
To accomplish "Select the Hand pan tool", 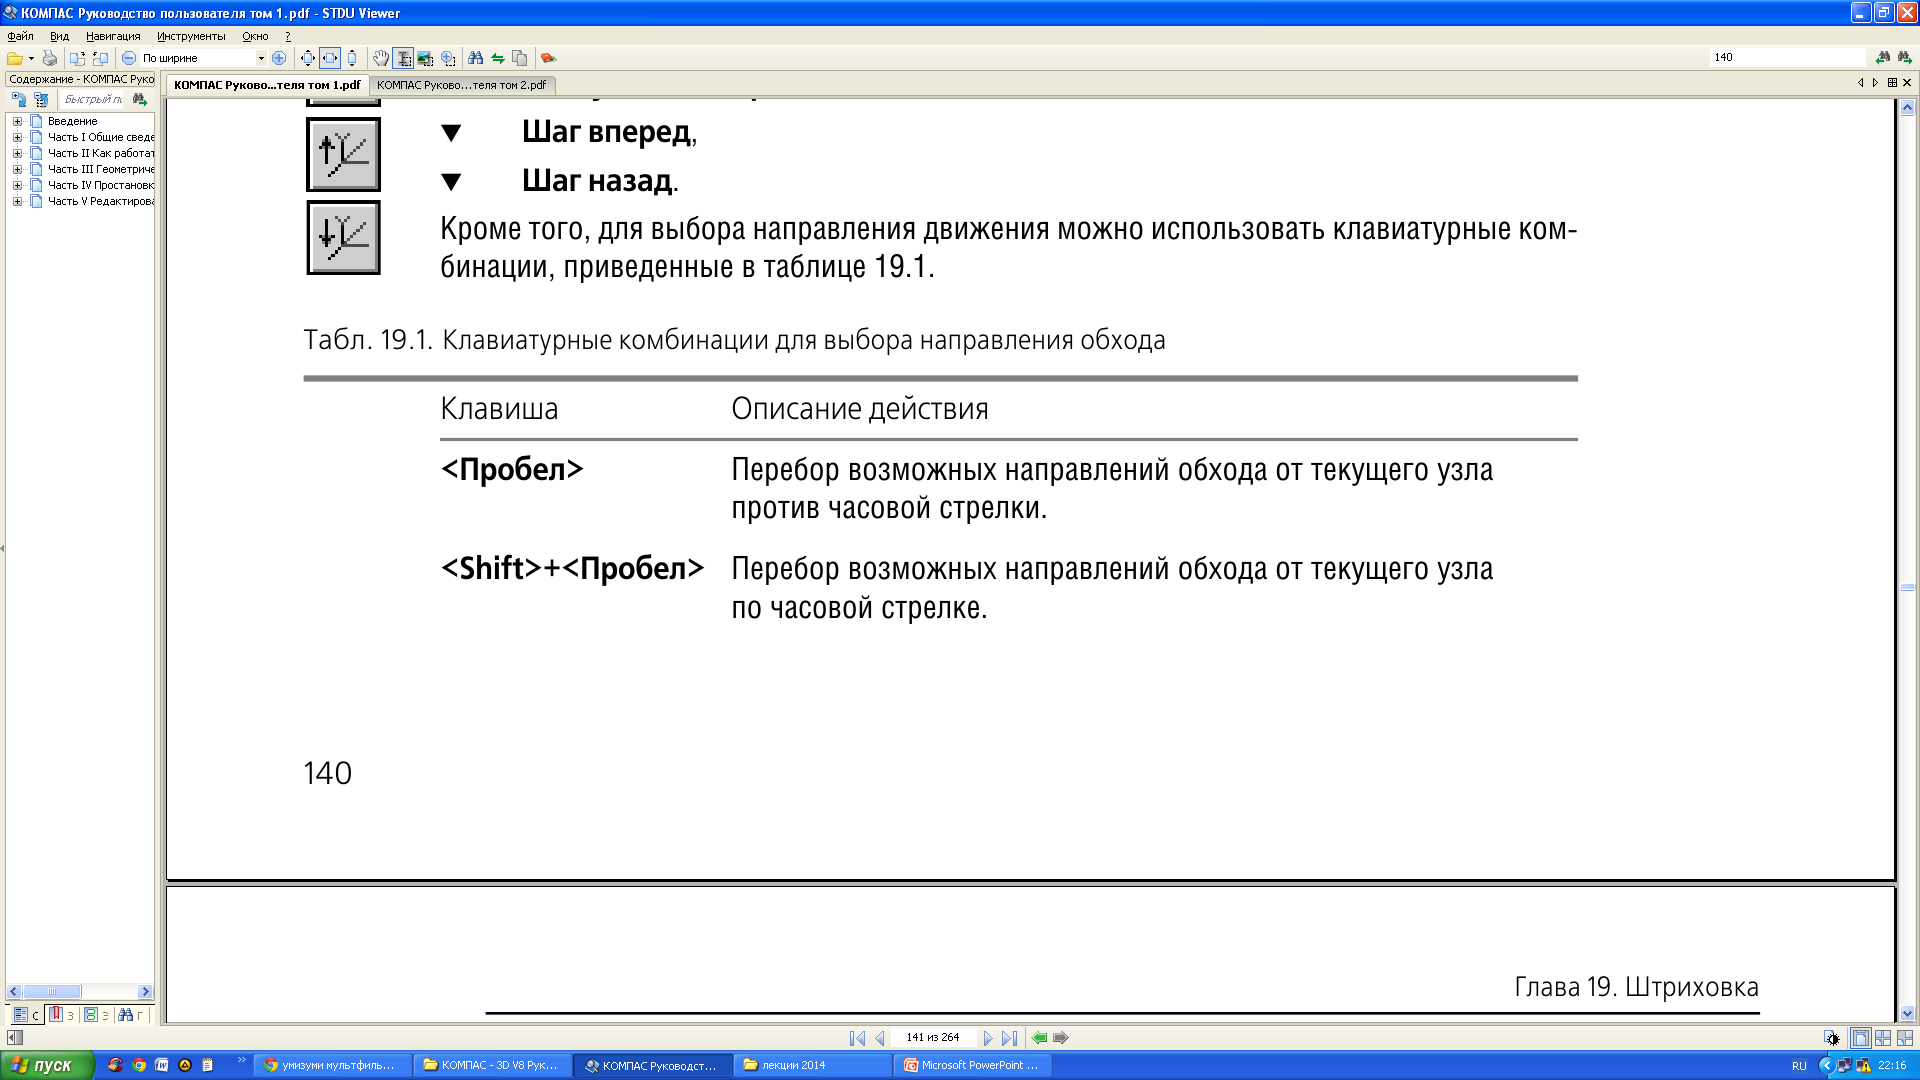I will tap(381, 58).
